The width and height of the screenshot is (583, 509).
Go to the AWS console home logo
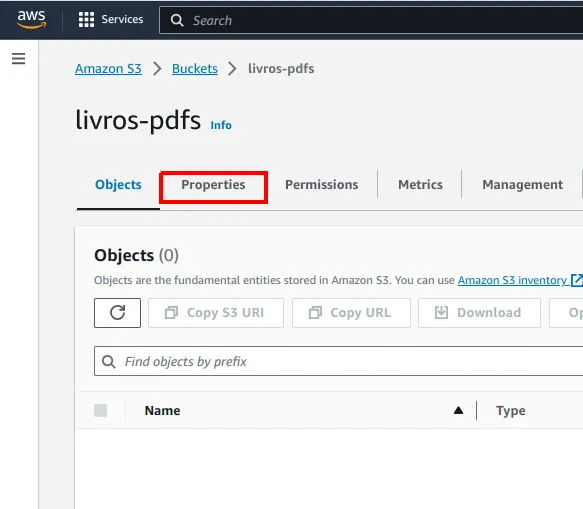point(32,19)
